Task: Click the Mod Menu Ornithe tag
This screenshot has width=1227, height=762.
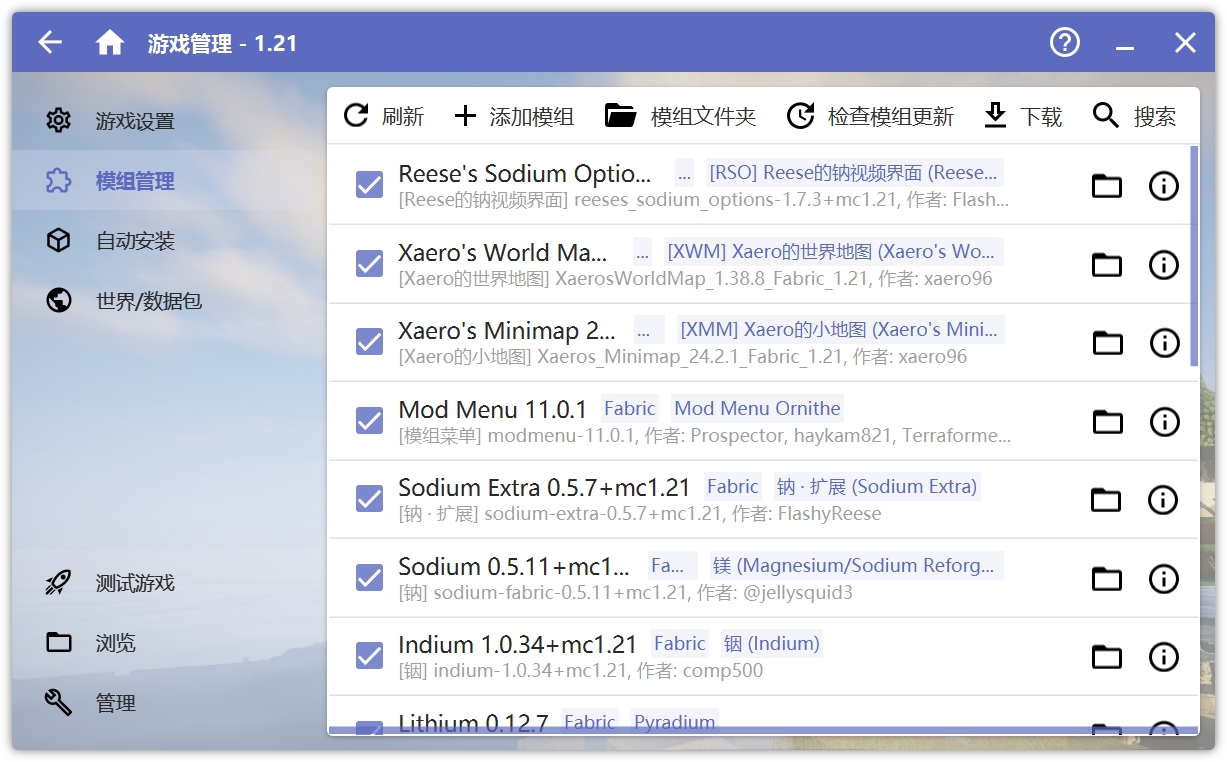Action: click(757, 408)
